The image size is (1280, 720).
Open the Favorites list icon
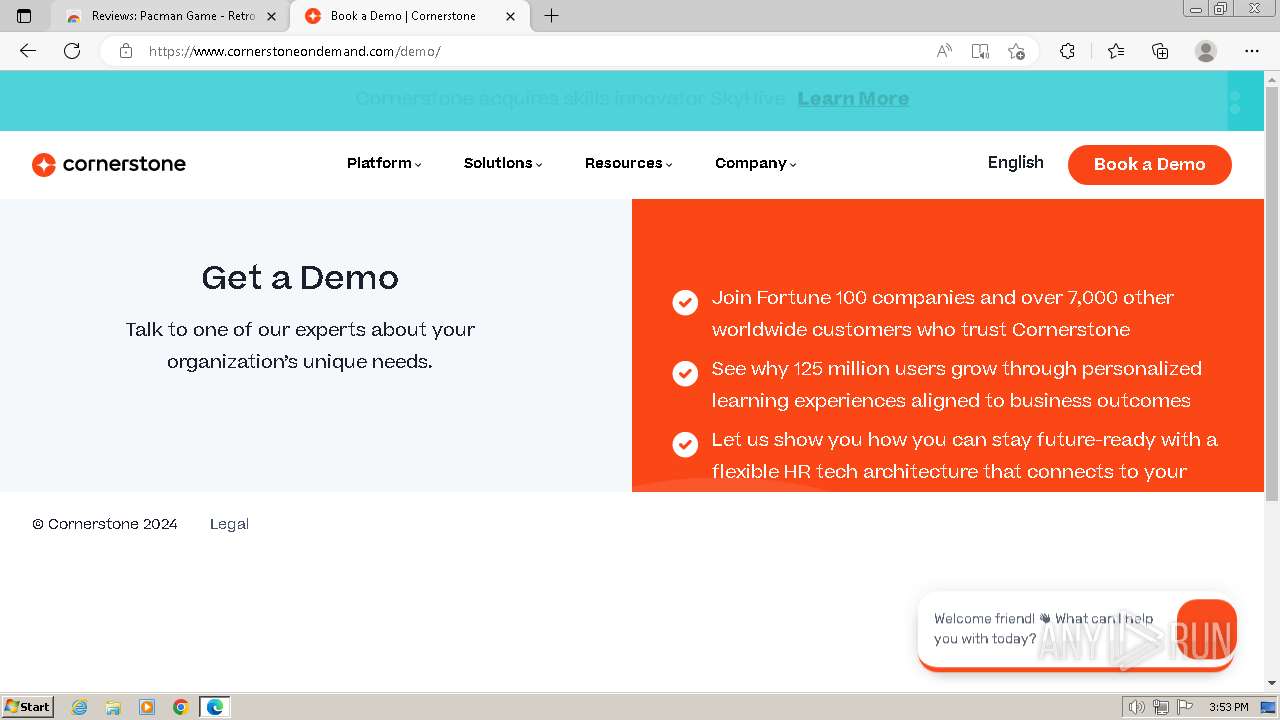pyautogui.click(x=1116, y=51)
